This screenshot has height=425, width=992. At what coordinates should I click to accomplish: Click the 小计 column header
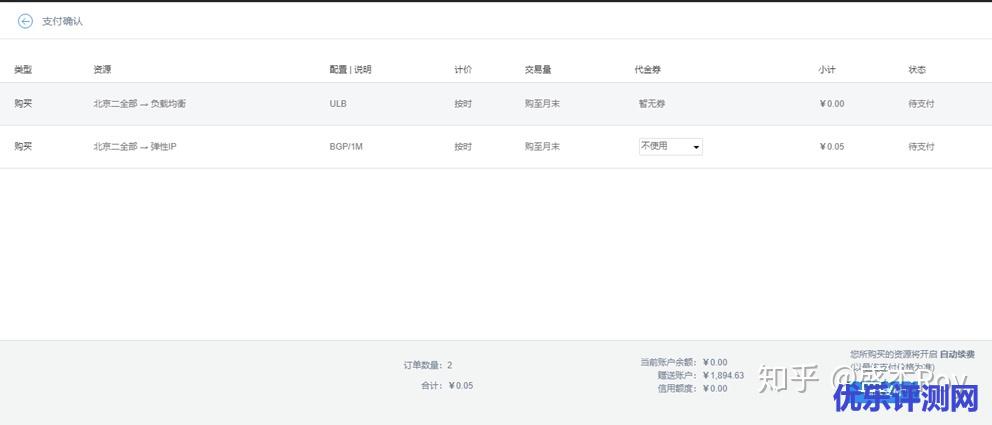[827, 70]
